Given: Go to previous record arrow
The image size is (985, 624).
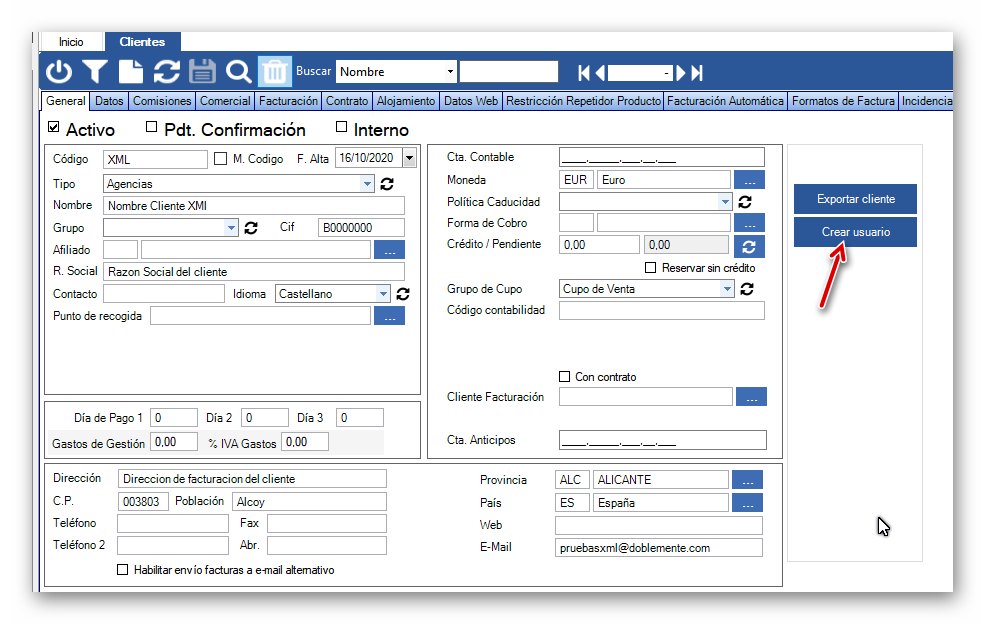Looking at the screenshot, I should [600, 73].
